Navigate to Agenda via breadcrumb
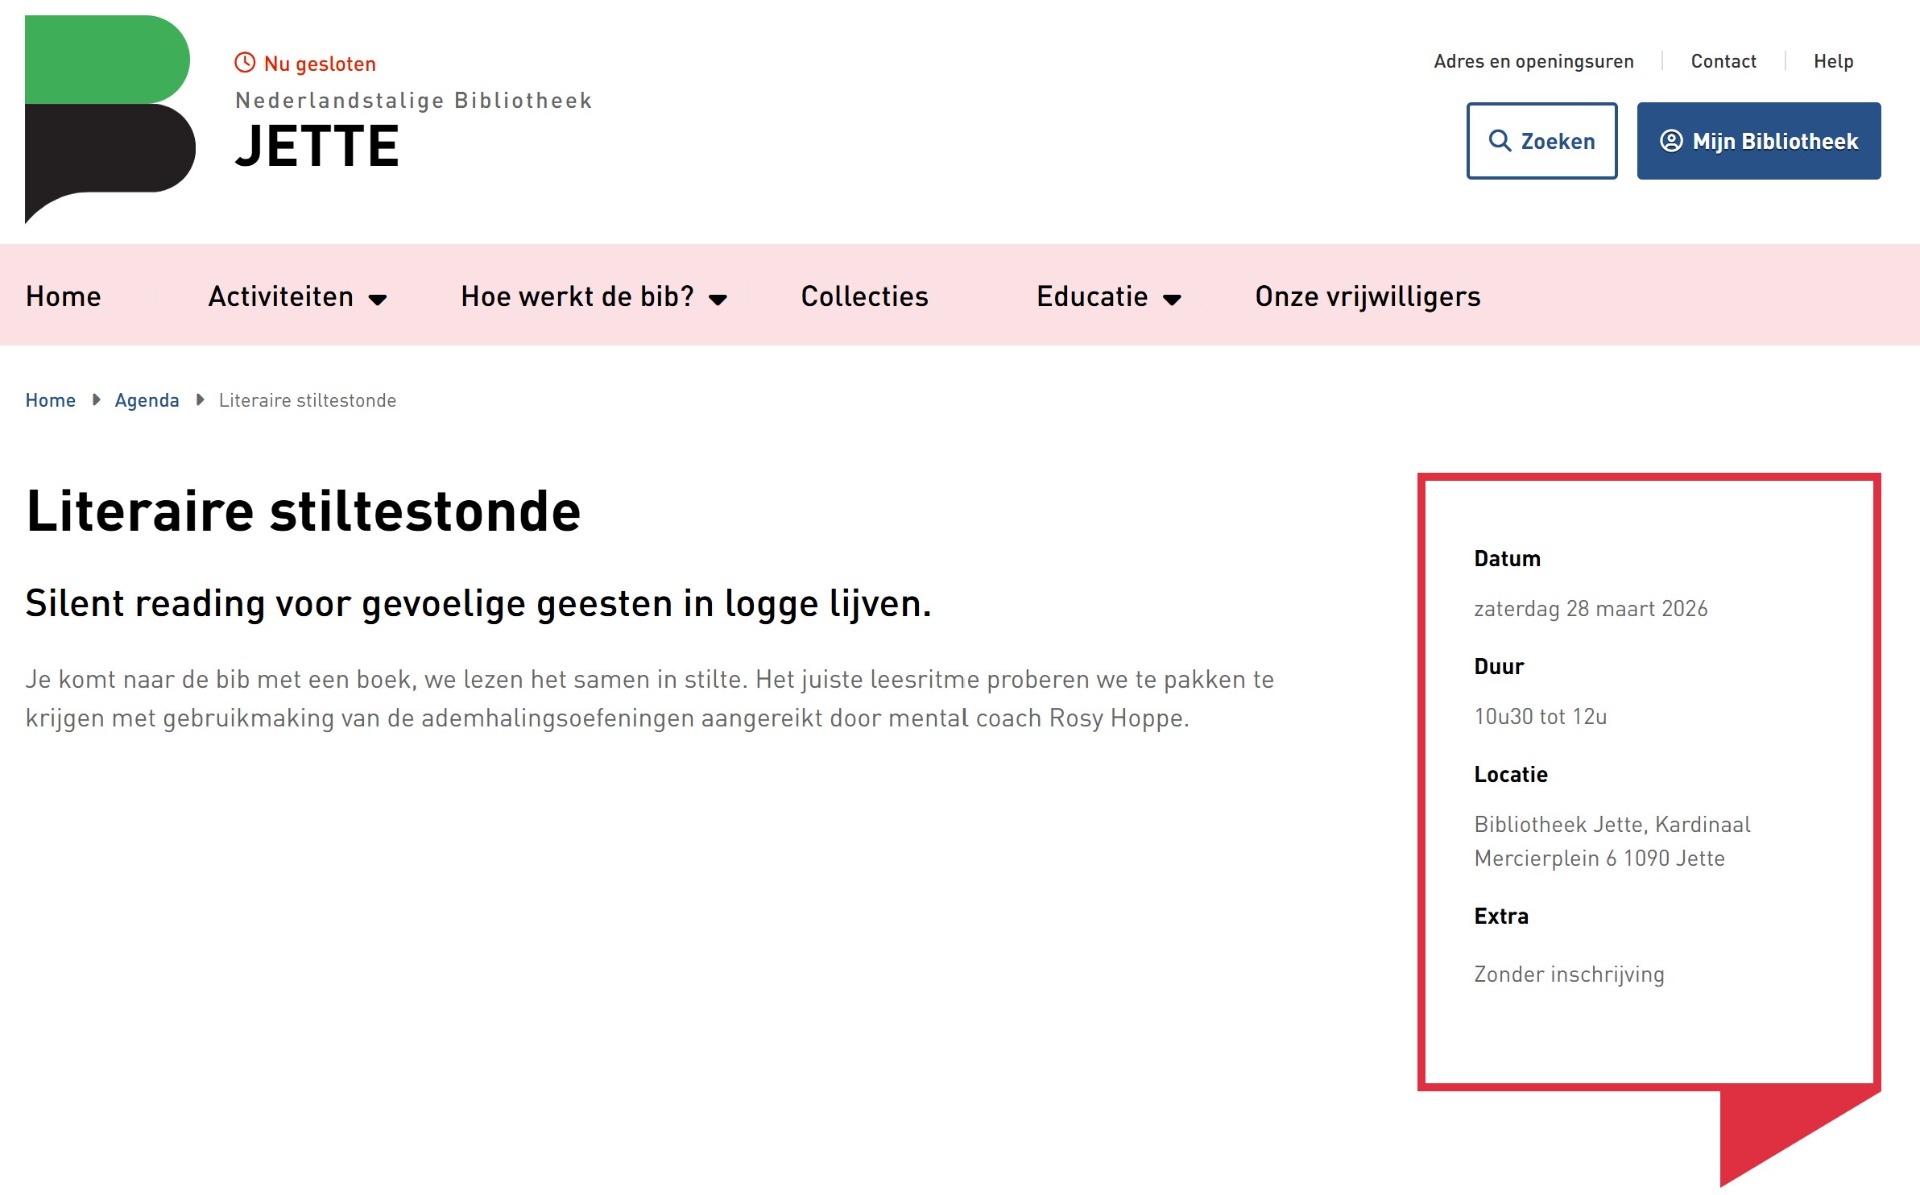The width and height of the screenshot is (1920, 1195). [x=147, y=400]
